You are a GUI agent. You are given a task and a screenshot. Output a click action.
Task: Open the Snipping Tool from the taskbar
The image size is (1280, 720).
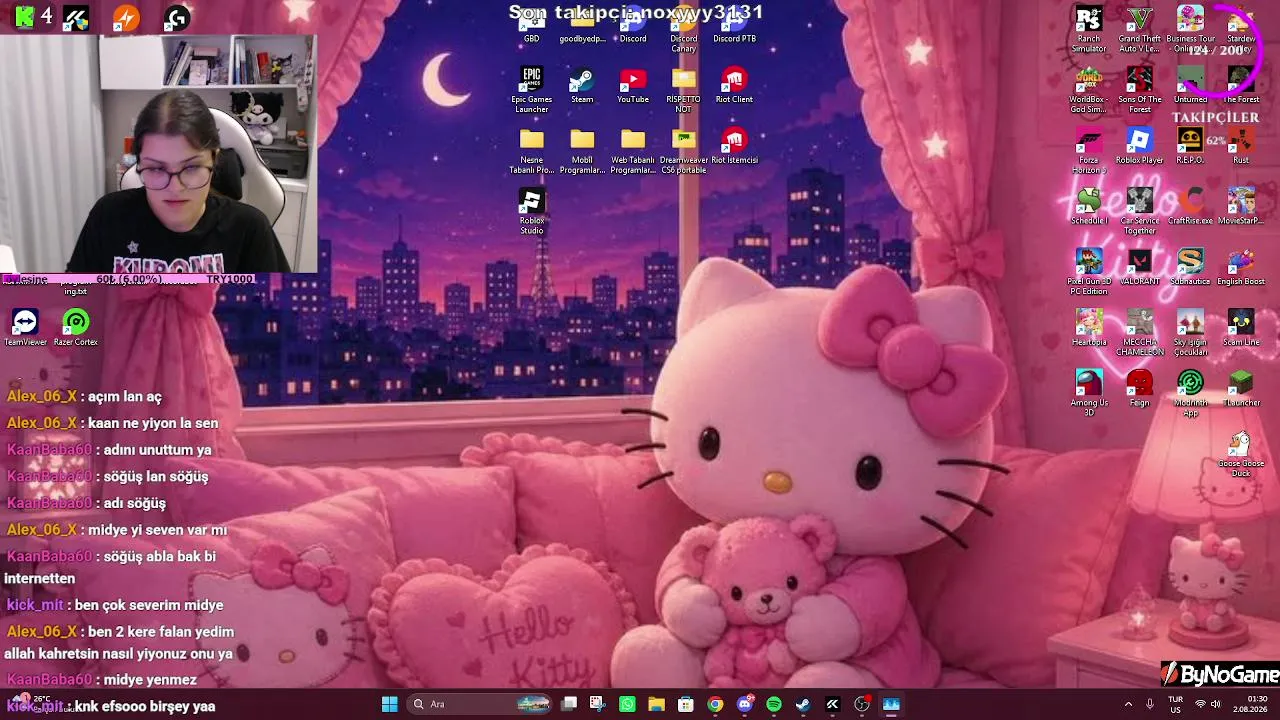598,704
